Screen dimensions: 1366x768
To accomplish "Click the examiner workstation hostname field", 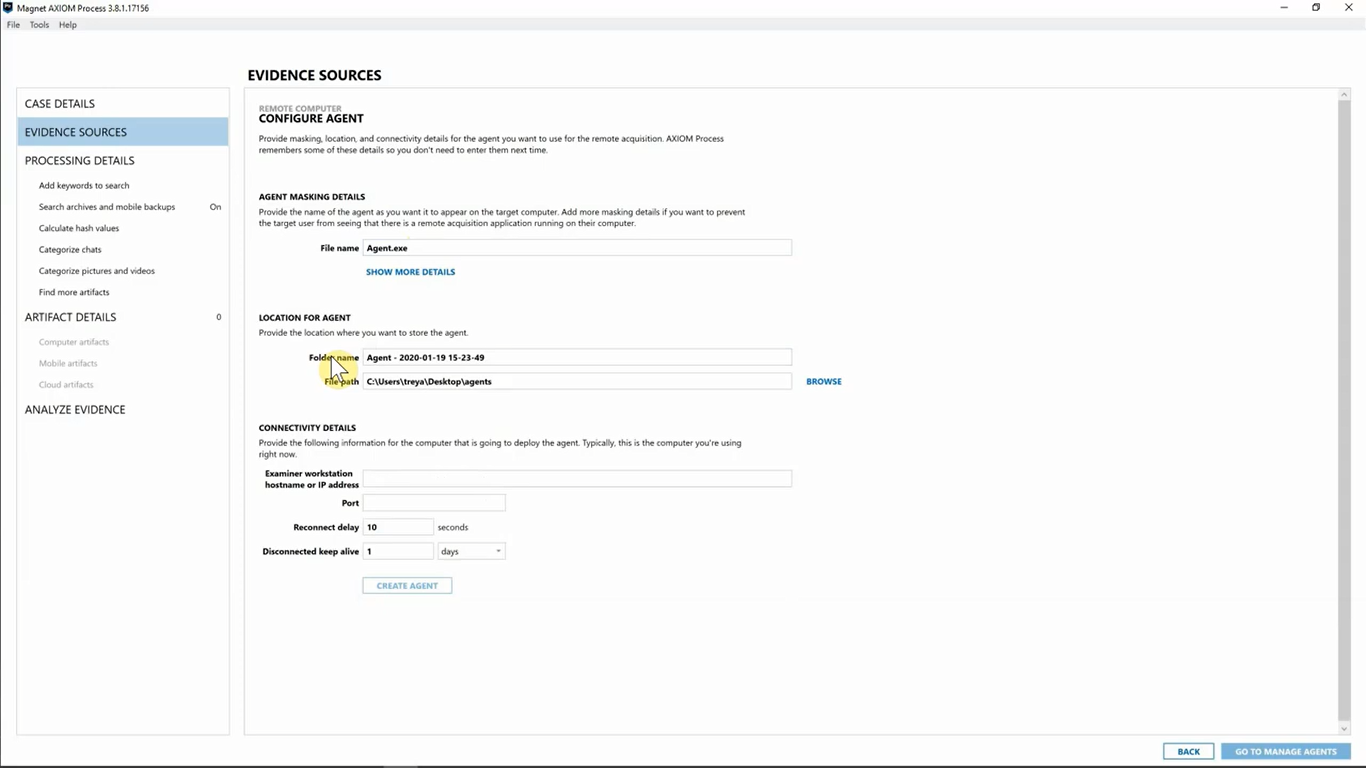I will (x=577, y=478).
